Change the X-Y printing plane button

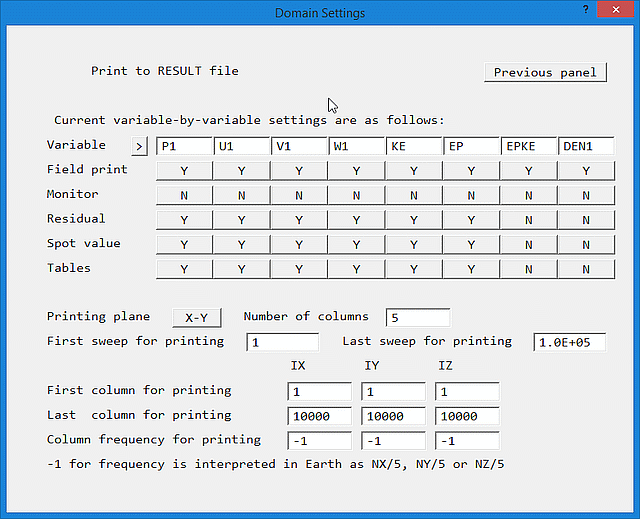pyautogui.click(x=196, y=317)
